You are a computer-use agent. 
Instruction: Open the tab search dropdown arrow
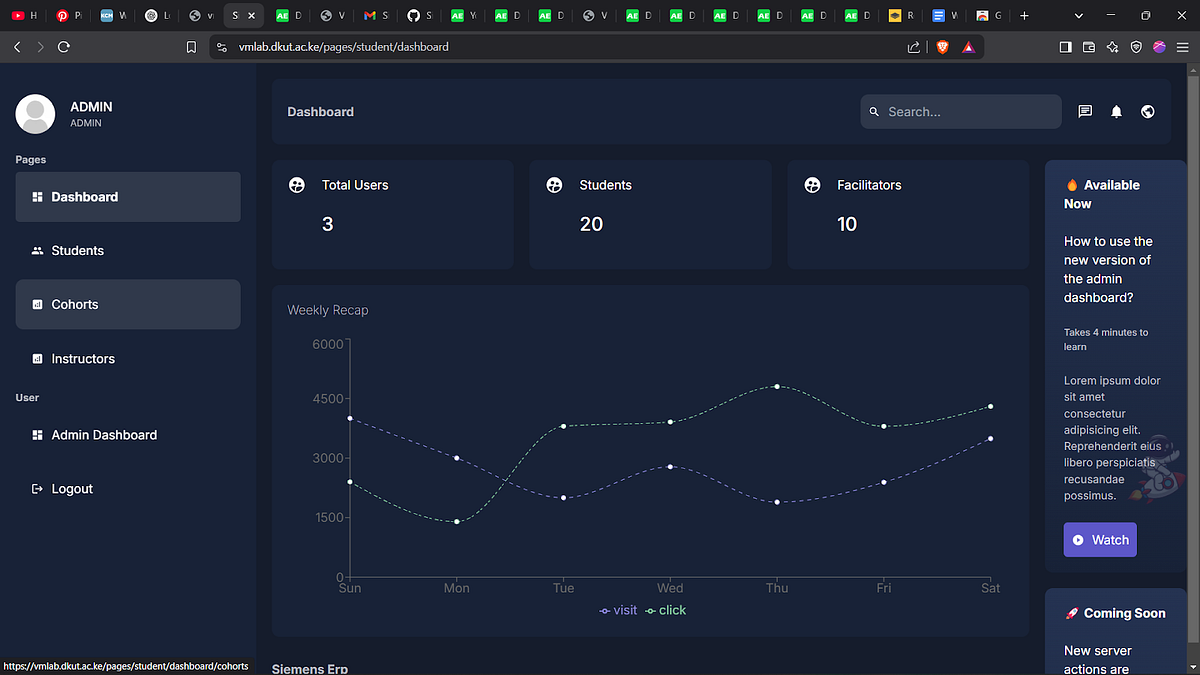click(x=1079, y=16)
